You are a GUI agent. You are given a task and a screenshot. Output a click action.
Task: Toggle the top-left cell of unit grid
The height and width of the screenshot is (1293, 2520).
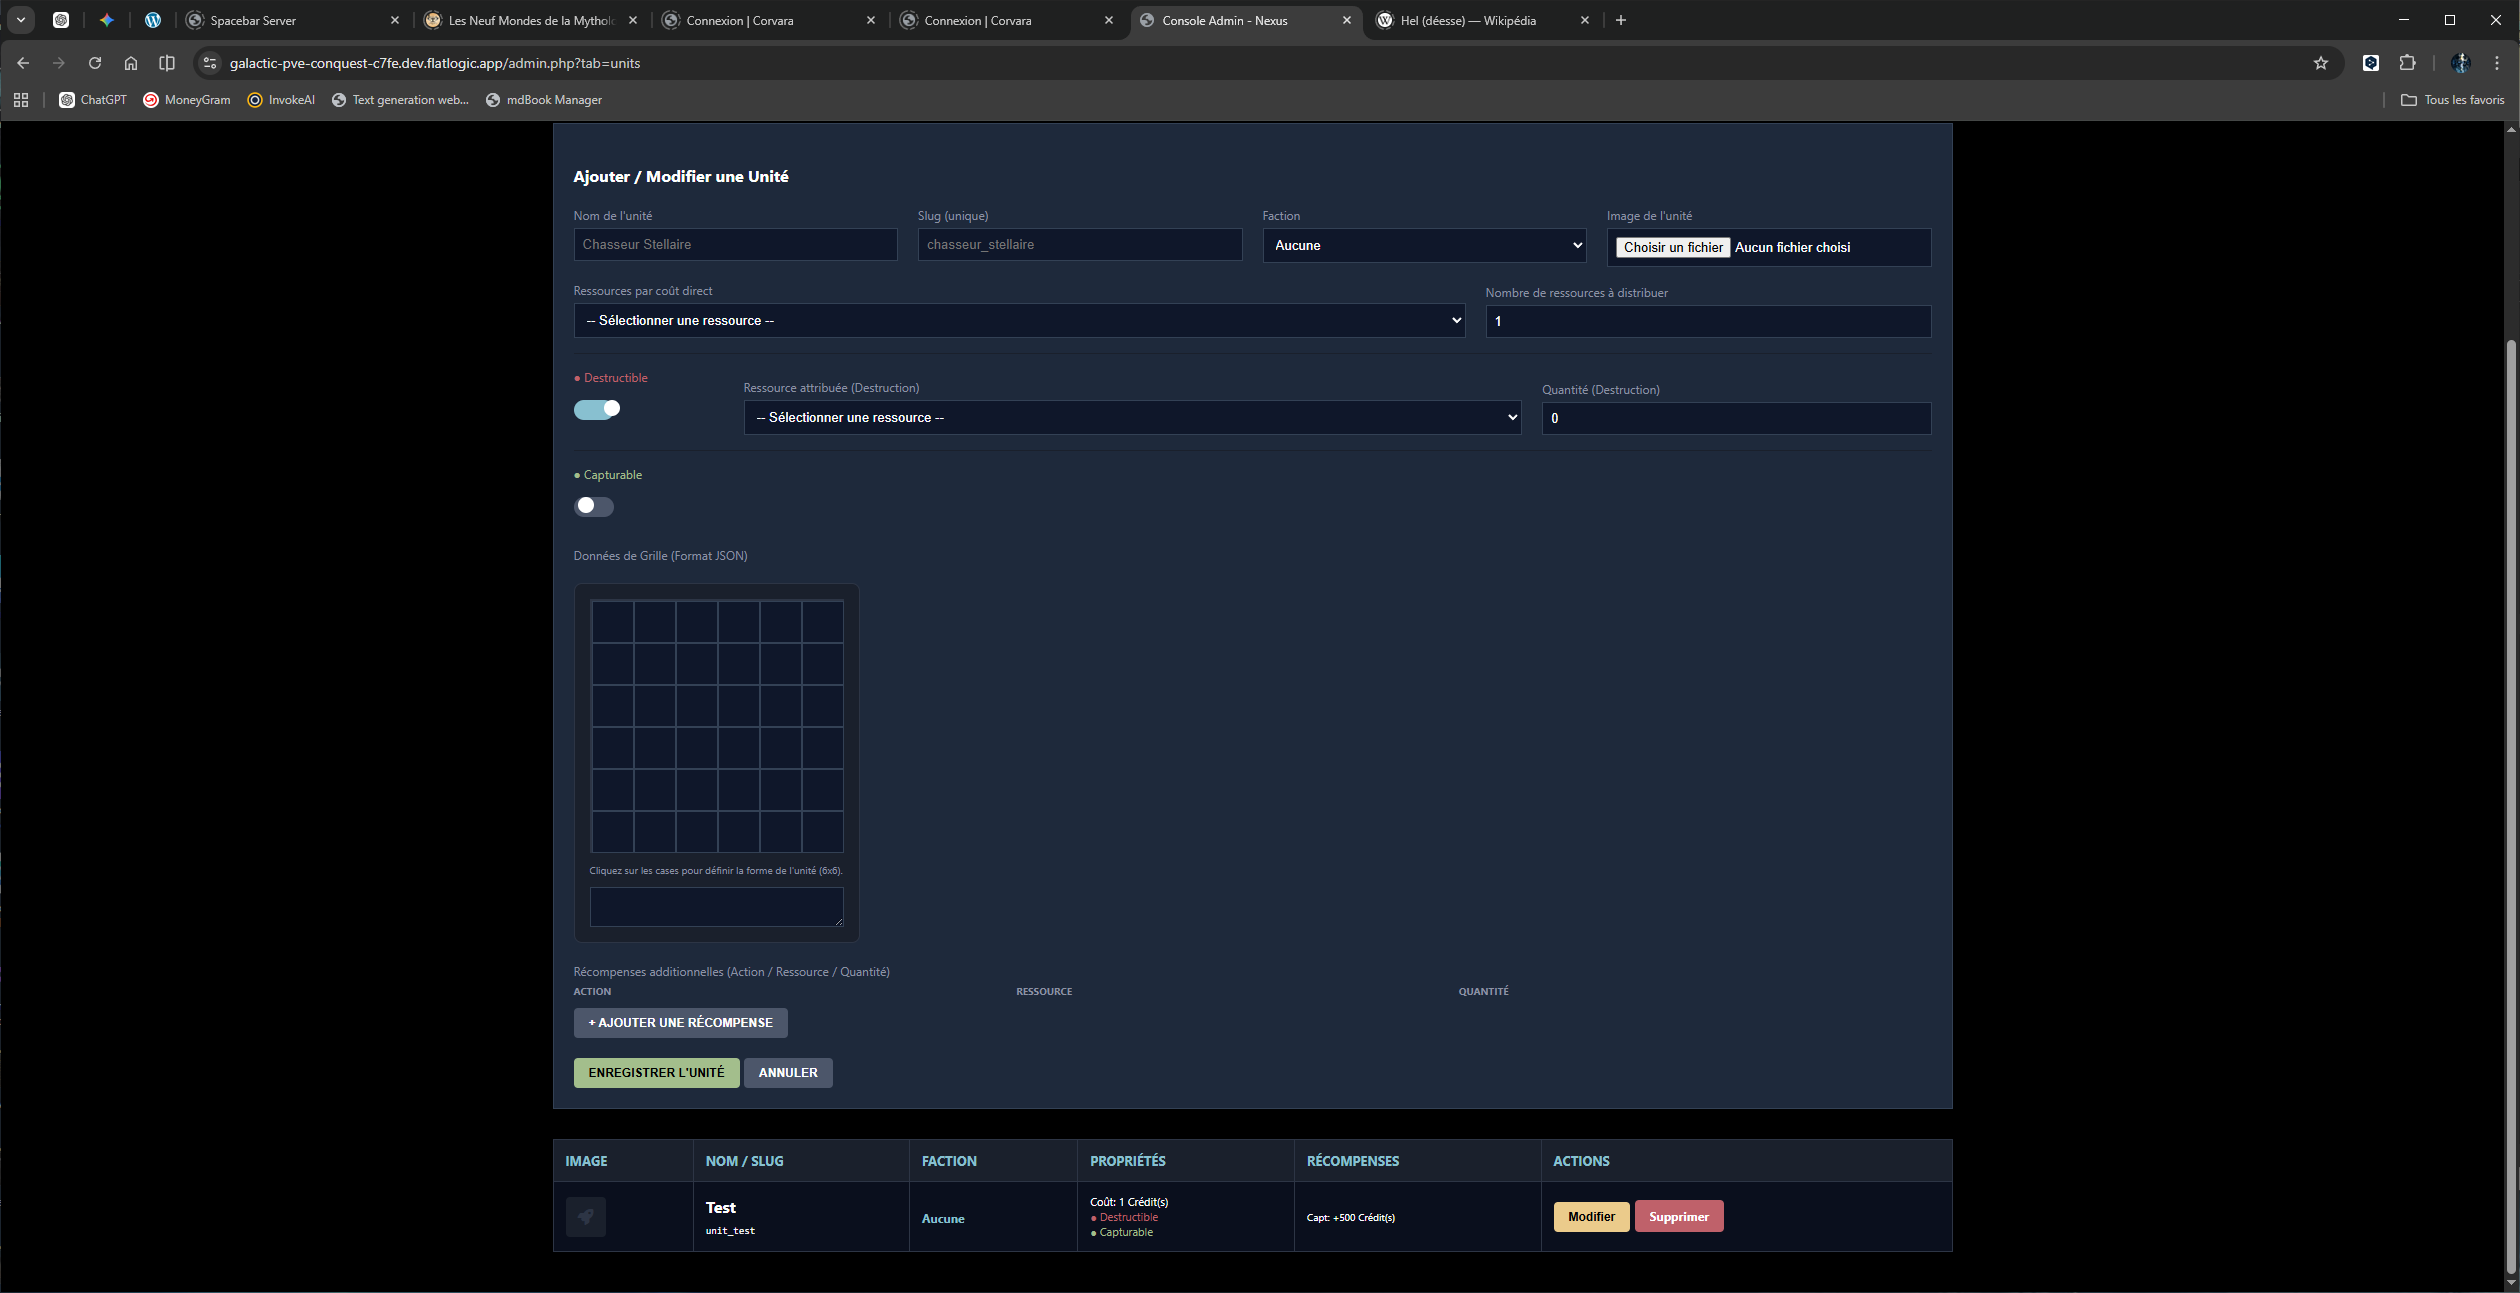pyautogui.click(x=612, y=622)
